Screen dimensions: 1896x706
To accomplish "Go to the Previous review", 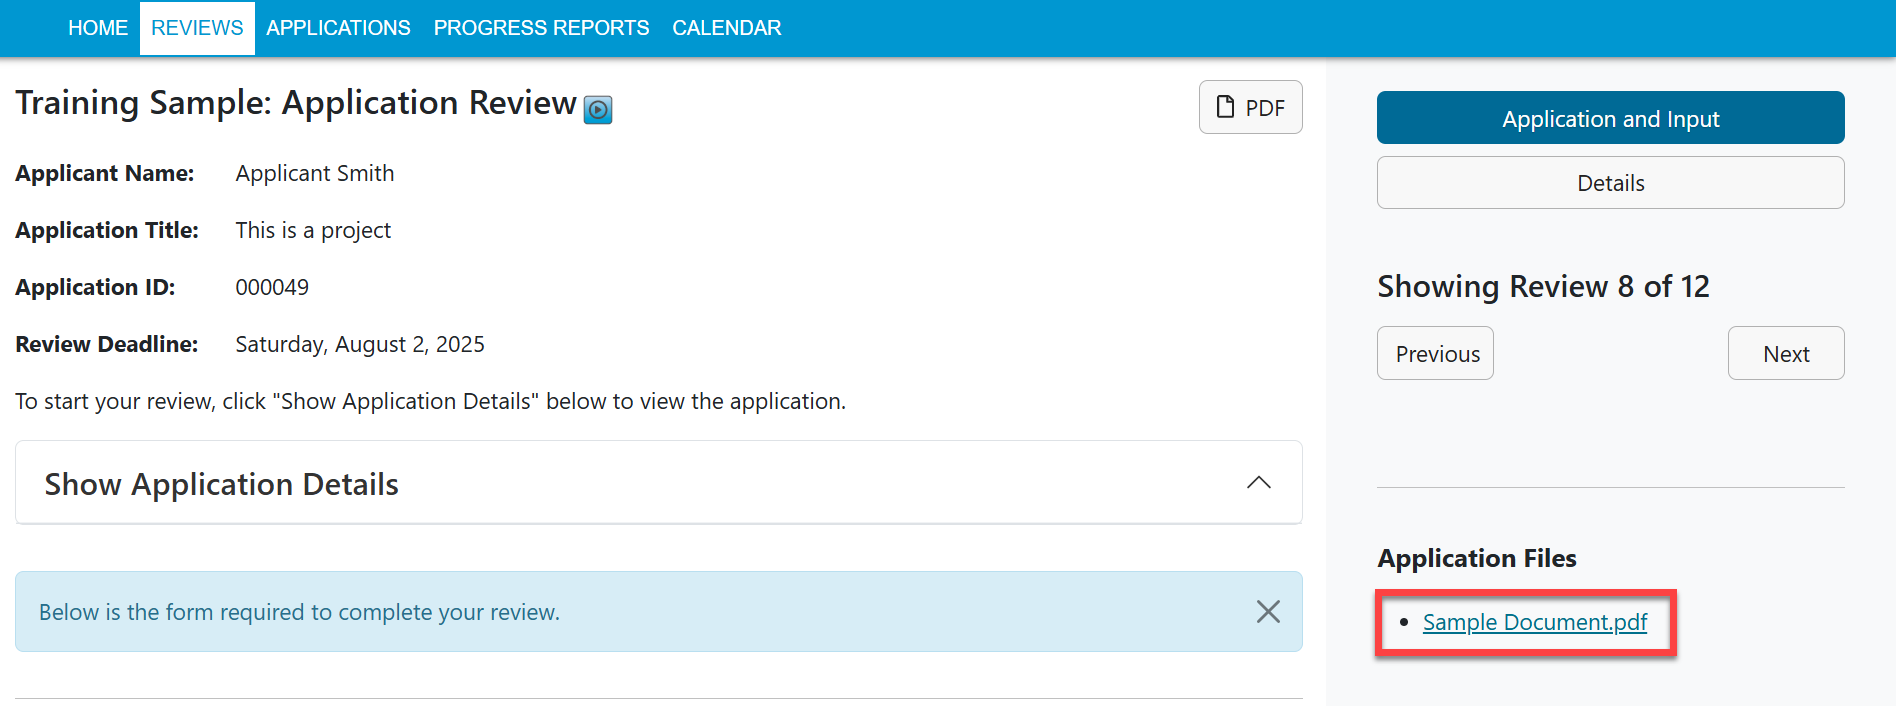I will pos(1435,353).
